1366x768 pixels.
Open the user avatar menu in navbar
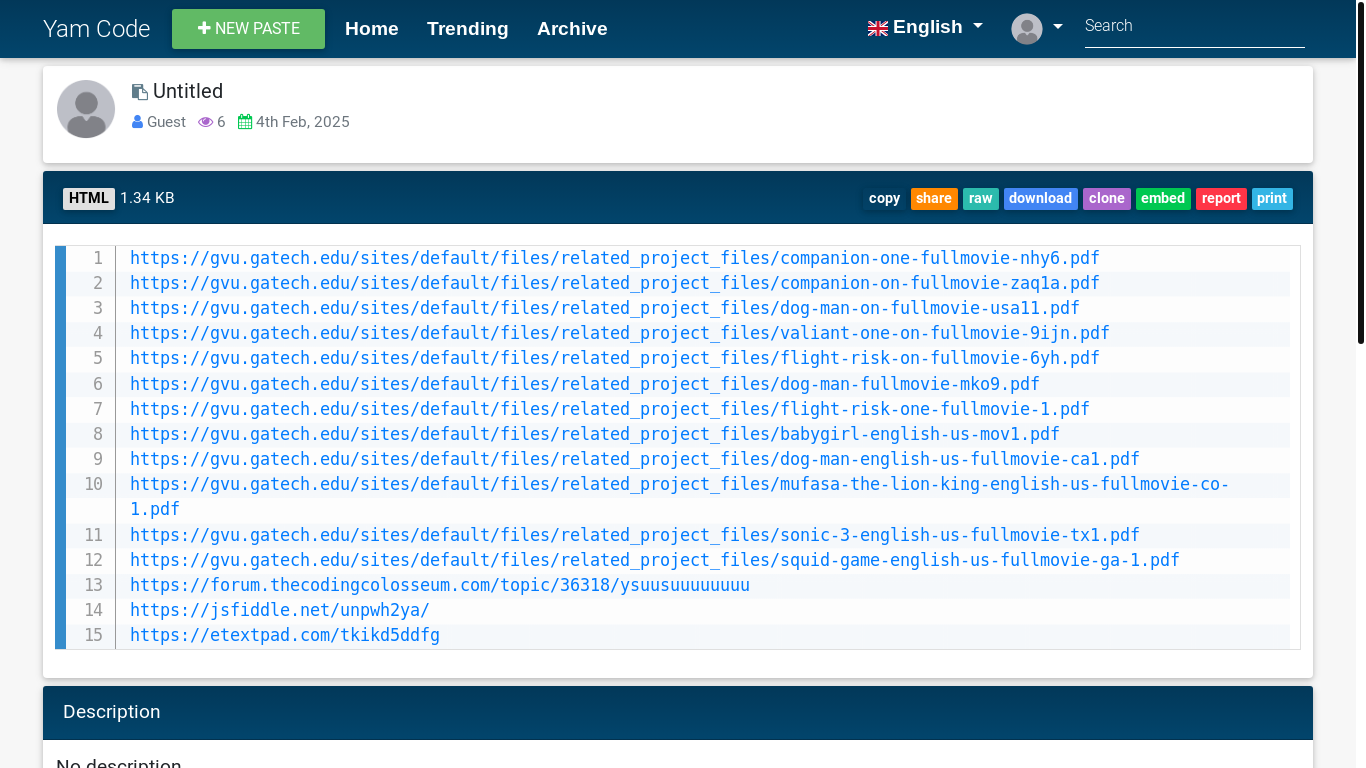tap(1037, 29)
